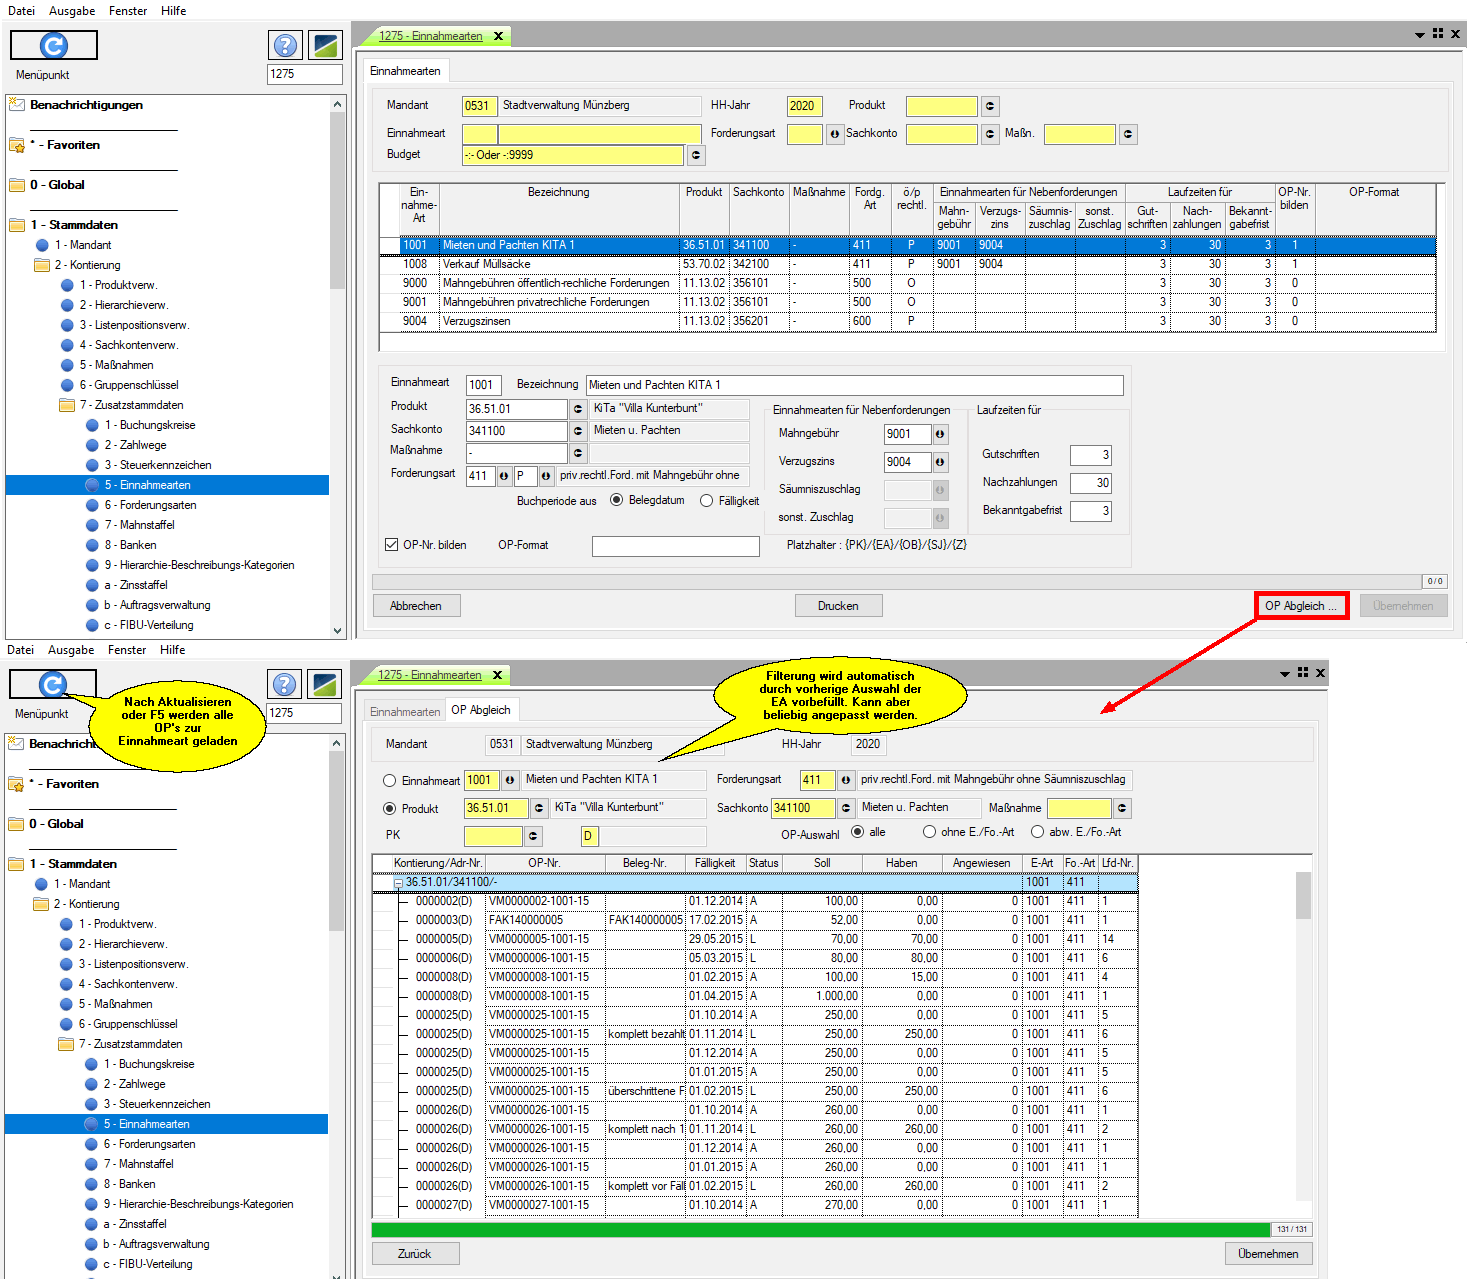Switch to the OP Abgleich tab
The height and width of the screenshot is (1279, 1467).
pyautogui.click(x=481, y=710)
